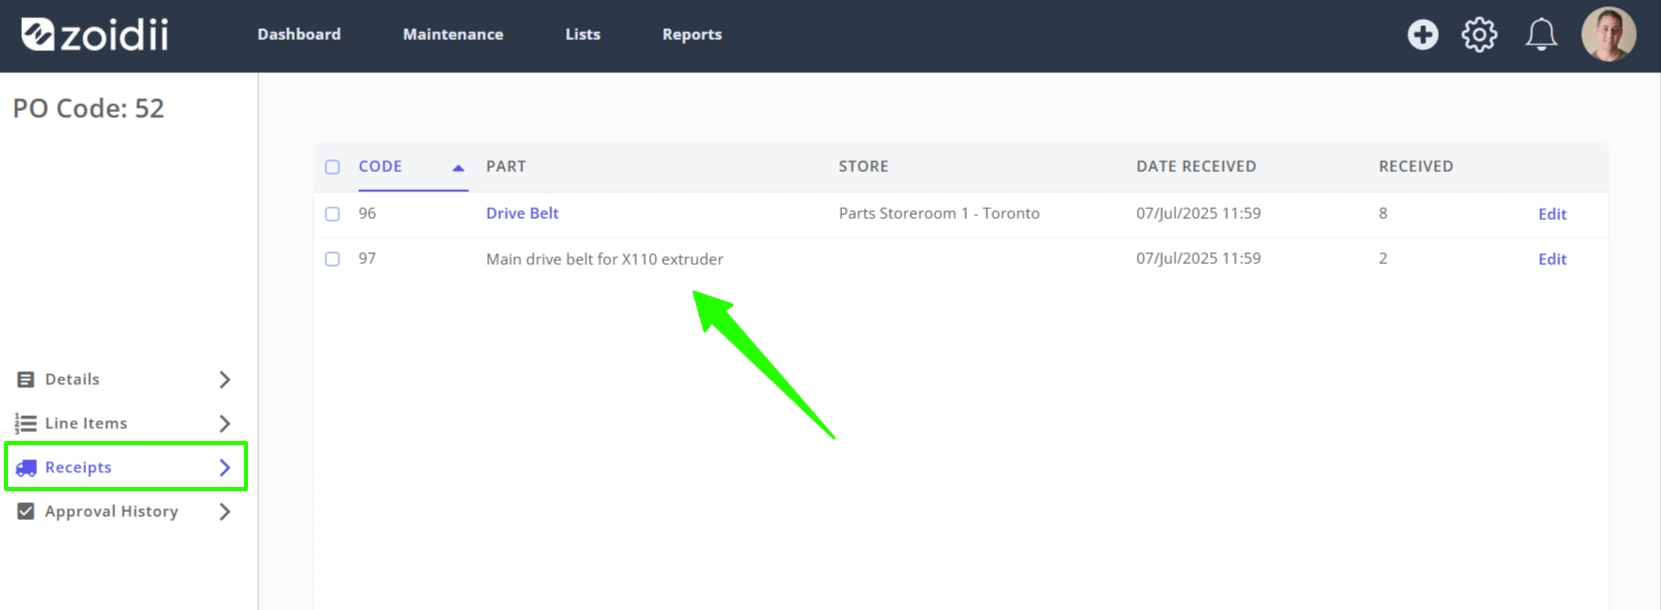Open the Lists menu
1661x610 pixels.
pyautogui.click(x=583, y=34)
